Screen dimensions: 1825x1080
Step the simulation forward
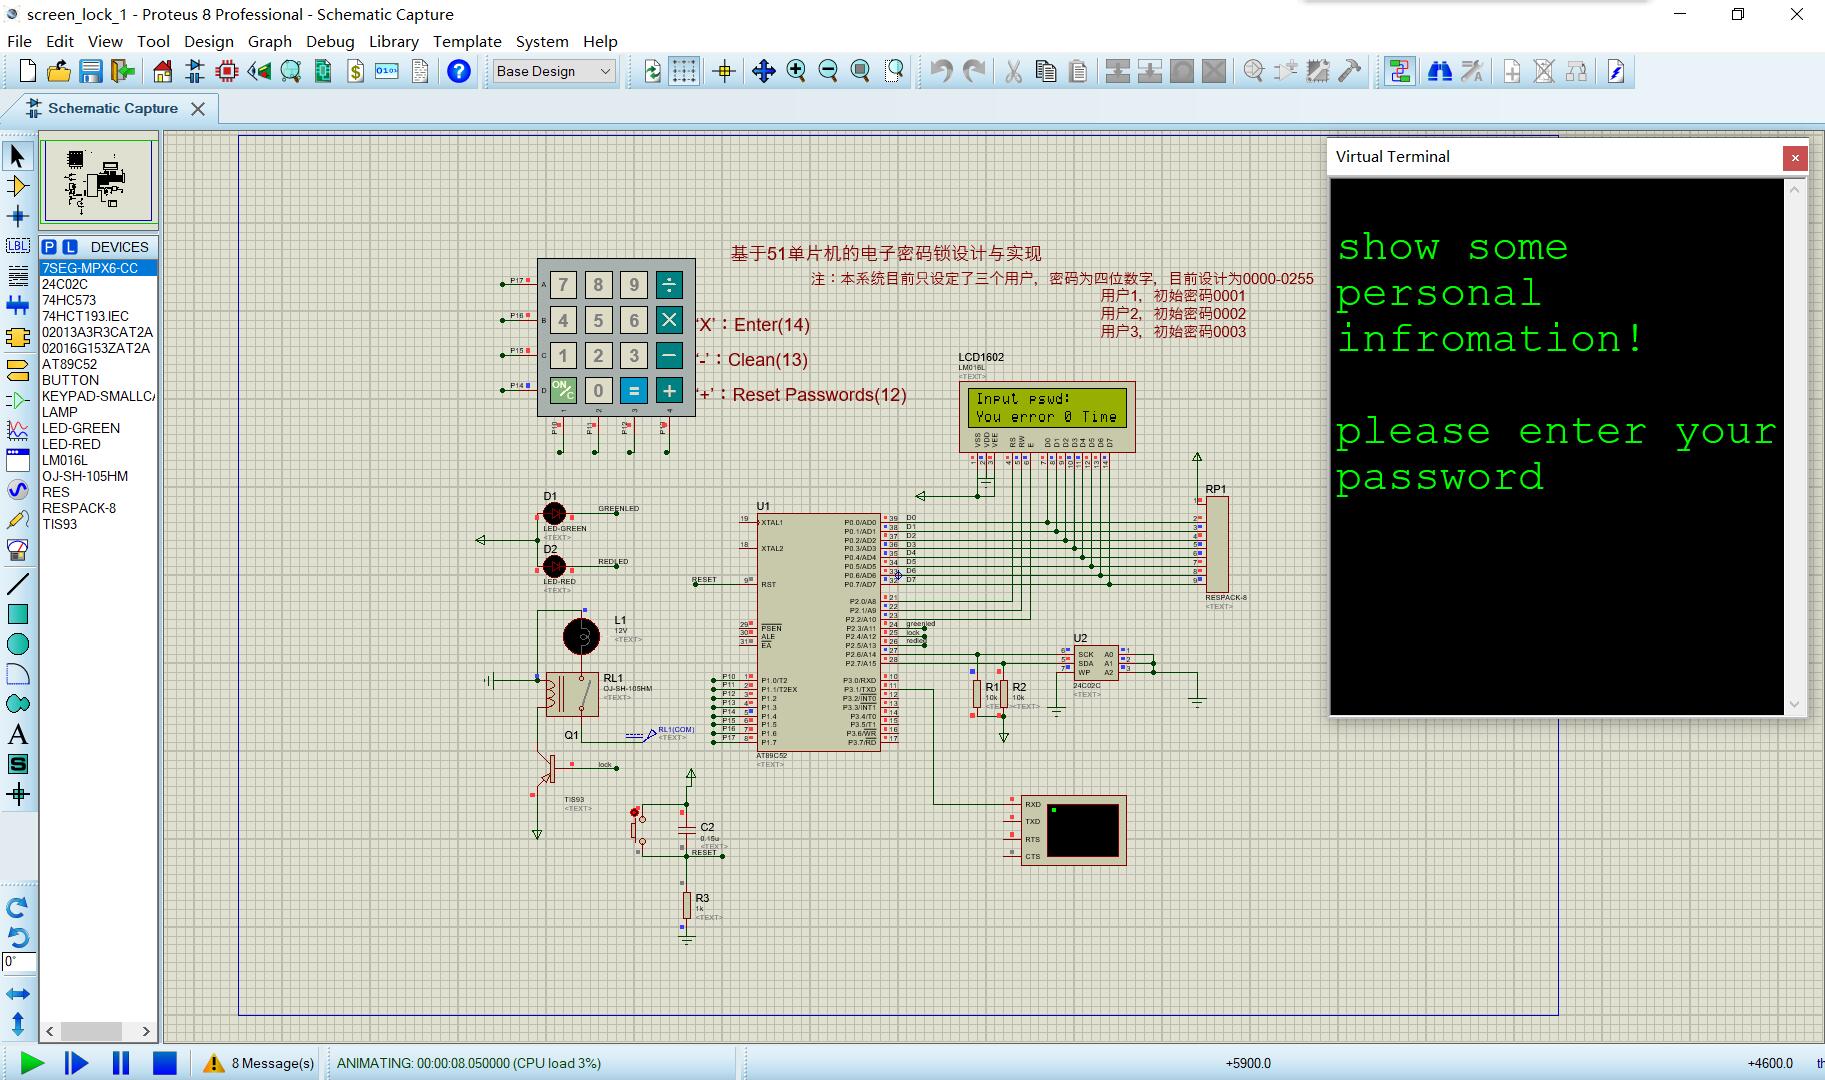[x=76, y=1063]
